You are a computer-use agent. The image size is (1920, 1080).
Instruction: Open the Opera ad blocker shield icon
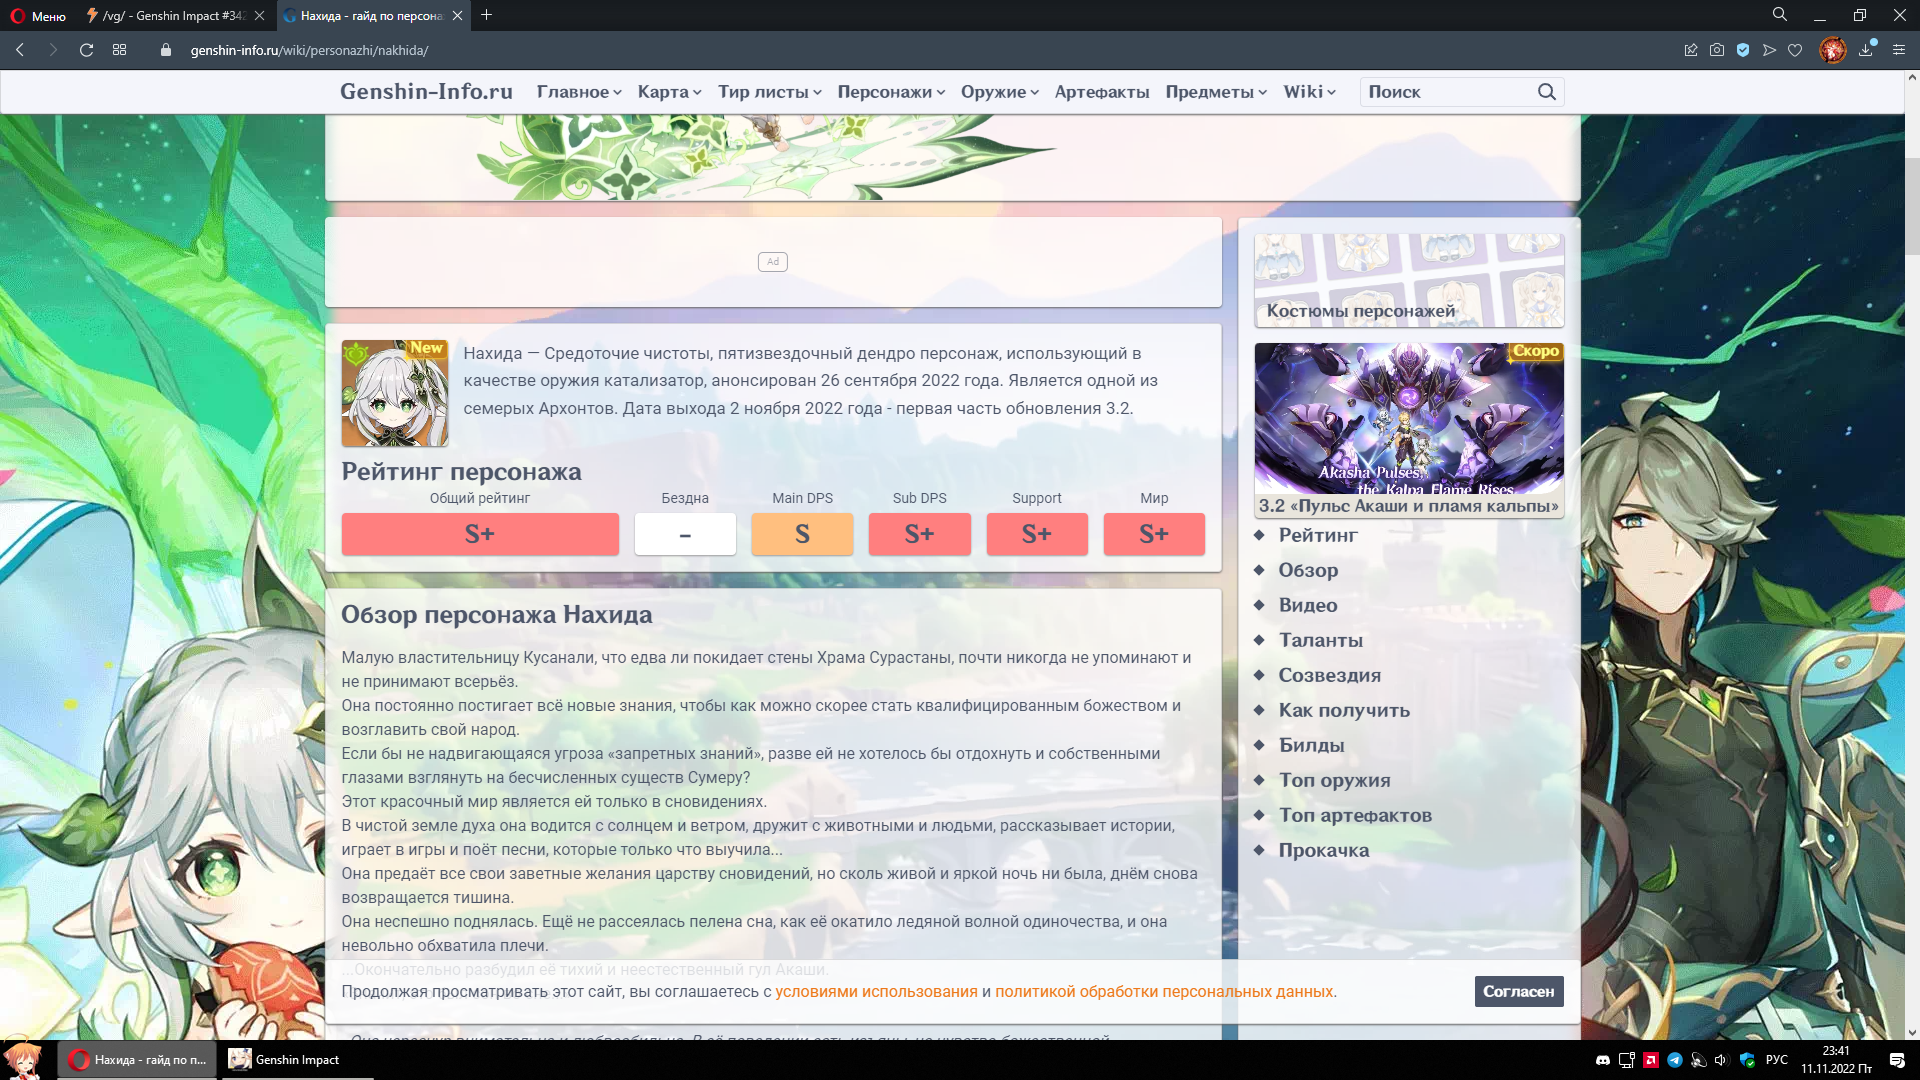tap(1743, 50)
